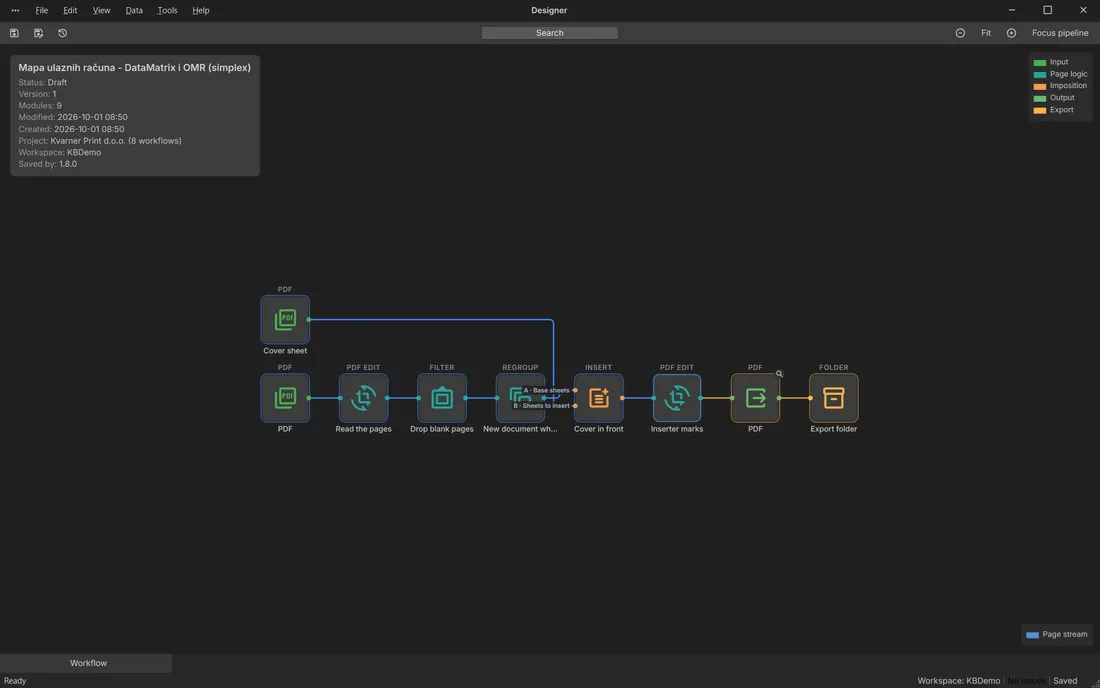Open the Edit menu
Image resolution: width=1100 pixels, height=688 pixels.
tap(70, 11)
